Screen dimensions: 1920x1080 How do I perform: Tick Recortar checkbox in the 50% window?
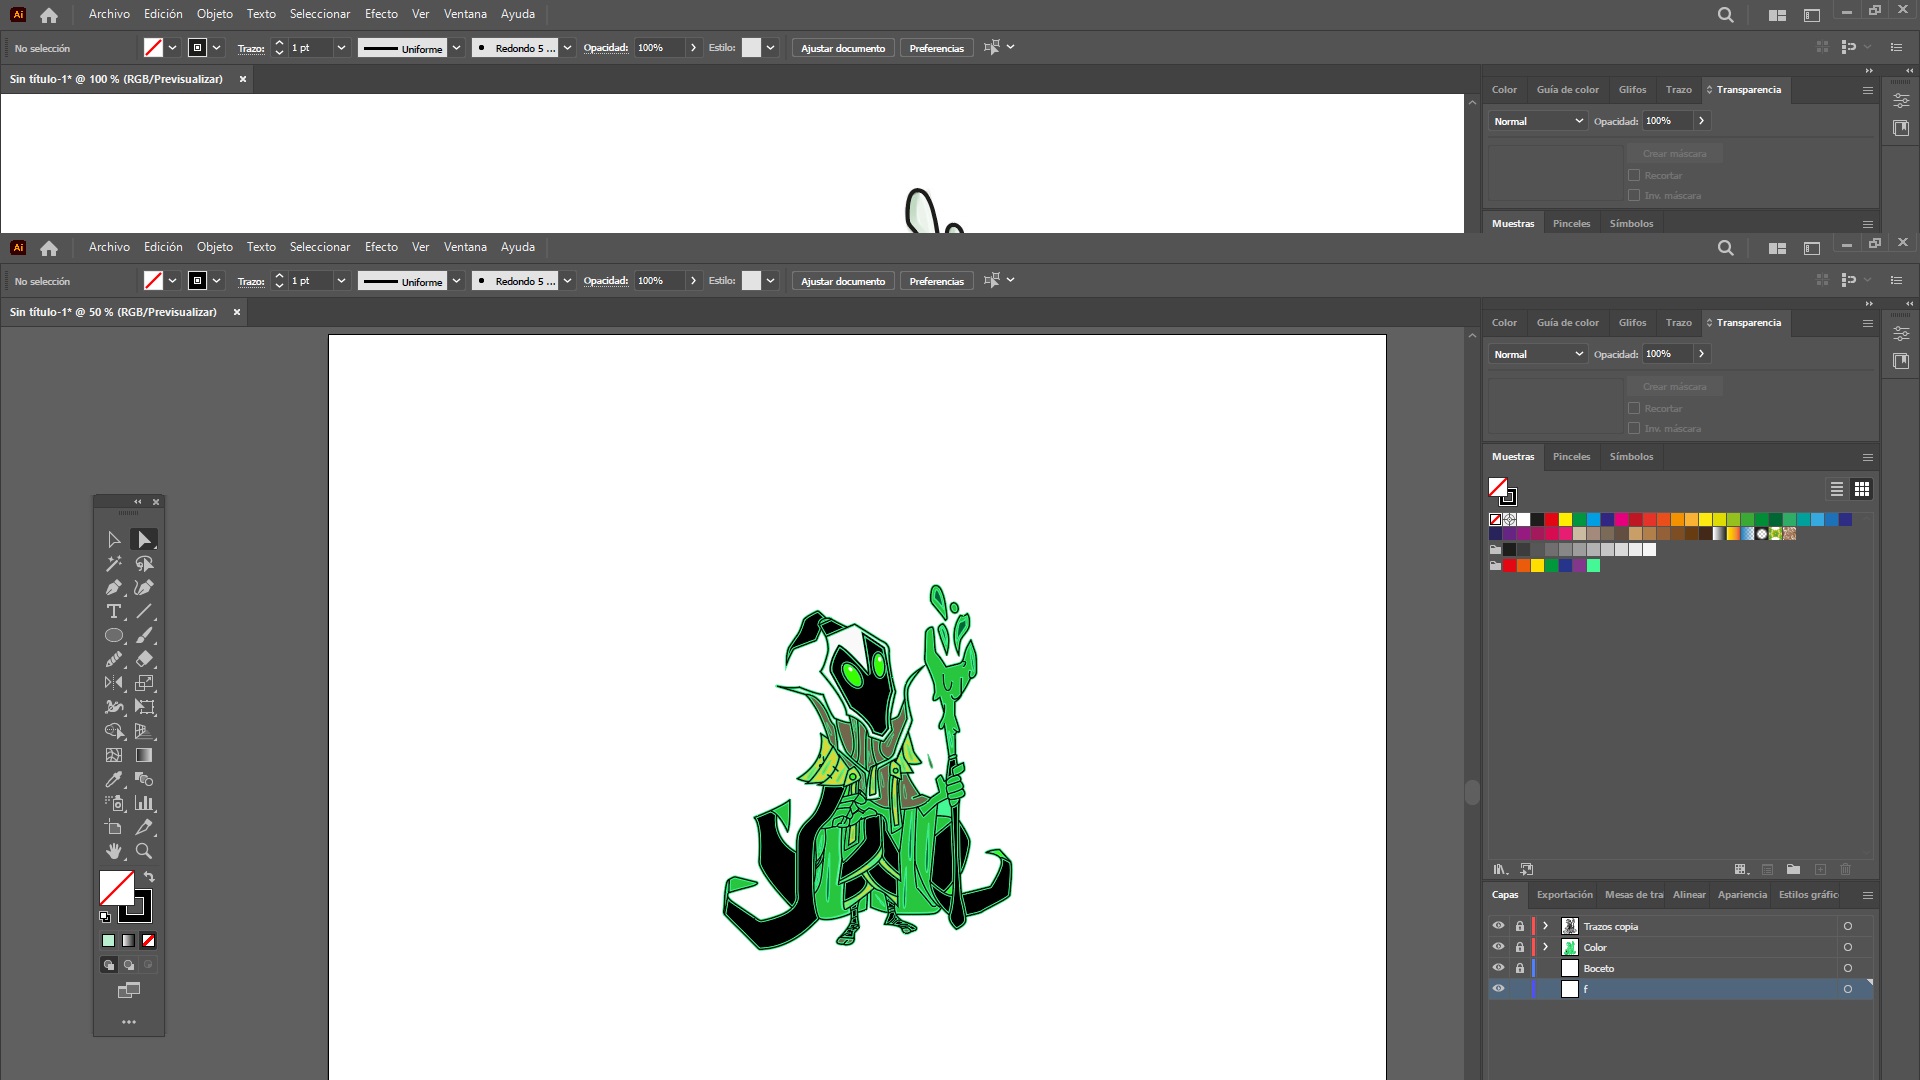[x=1634, y=408]
